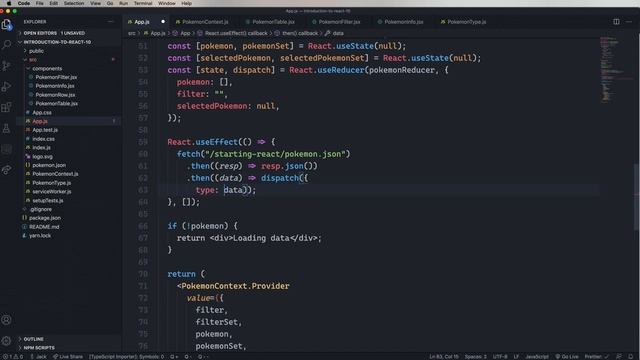Click the Go Live status bar button
The image size is (640, 360).
pos(567,357)
